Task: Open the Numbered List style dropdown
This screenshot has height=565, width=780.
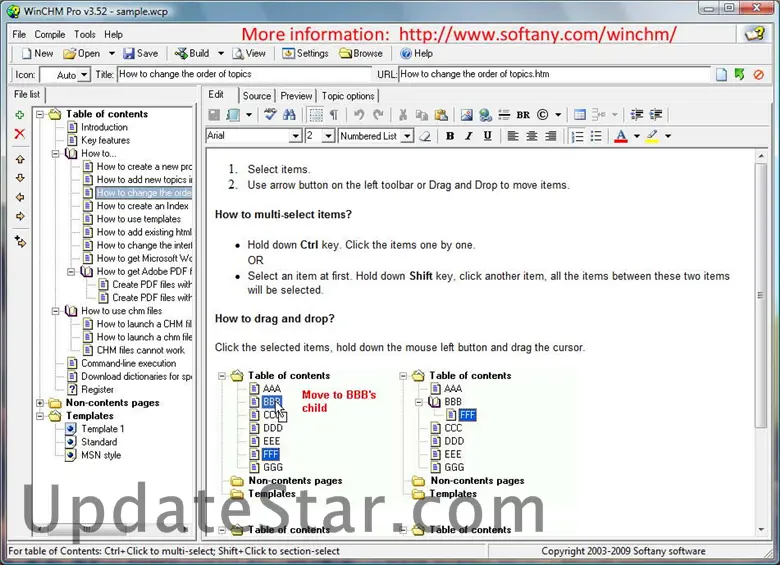Action: point(407,136)
